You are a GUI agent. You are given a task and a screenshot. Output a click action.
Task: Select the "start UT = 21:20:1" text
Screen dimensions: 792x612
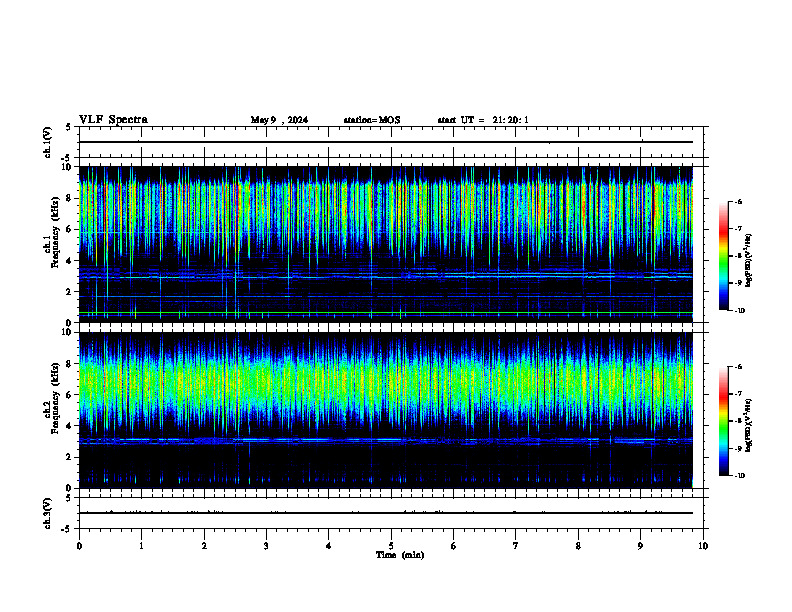[483, 120]
